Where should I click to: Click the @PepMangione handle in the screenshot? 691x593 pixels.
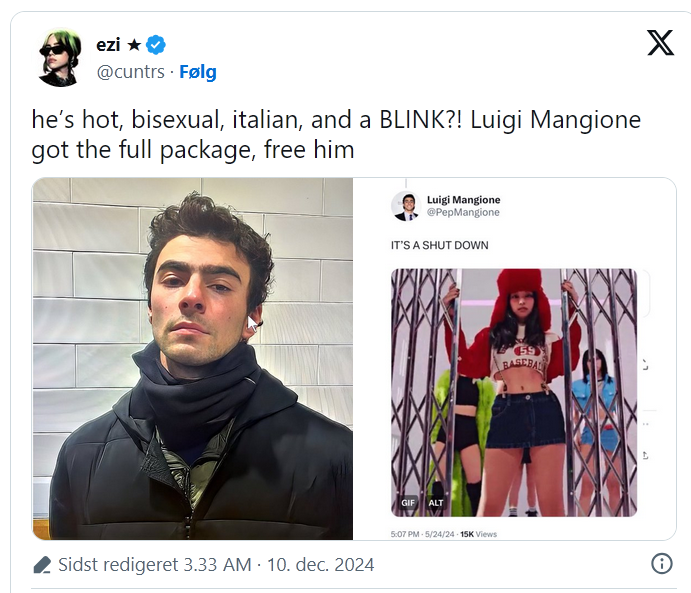[x=463, y=212]
